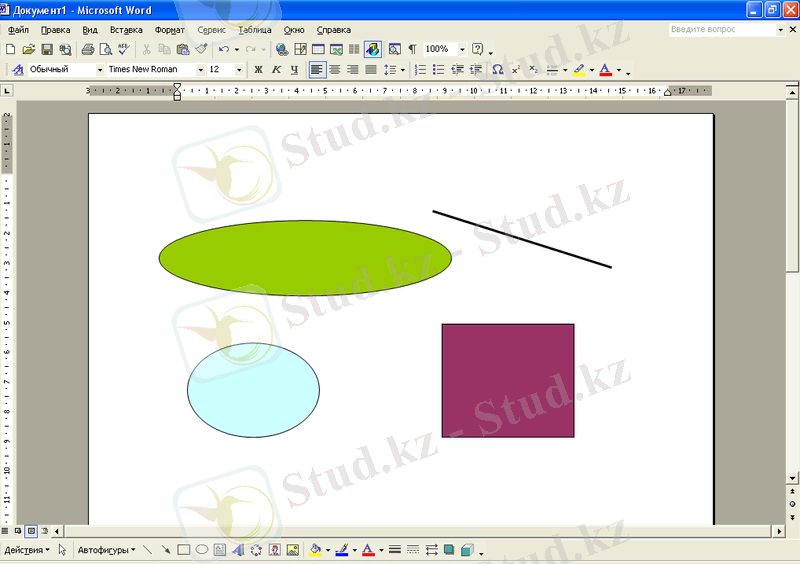This screenshot has height=564, width=800.
Task: Apply the yellow fill color bucket
Action: coord(315,550)
